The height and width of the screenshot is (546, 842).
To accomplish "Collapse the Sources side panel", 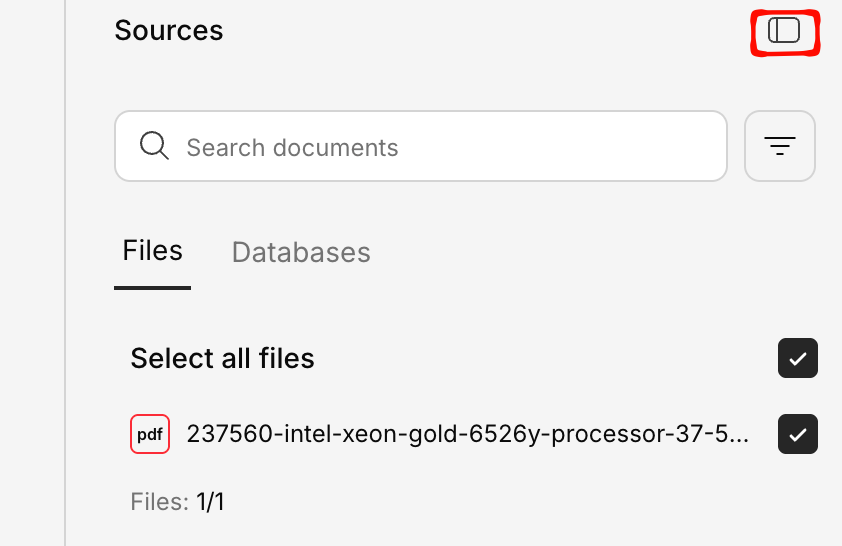I will [x=784, y=31].
